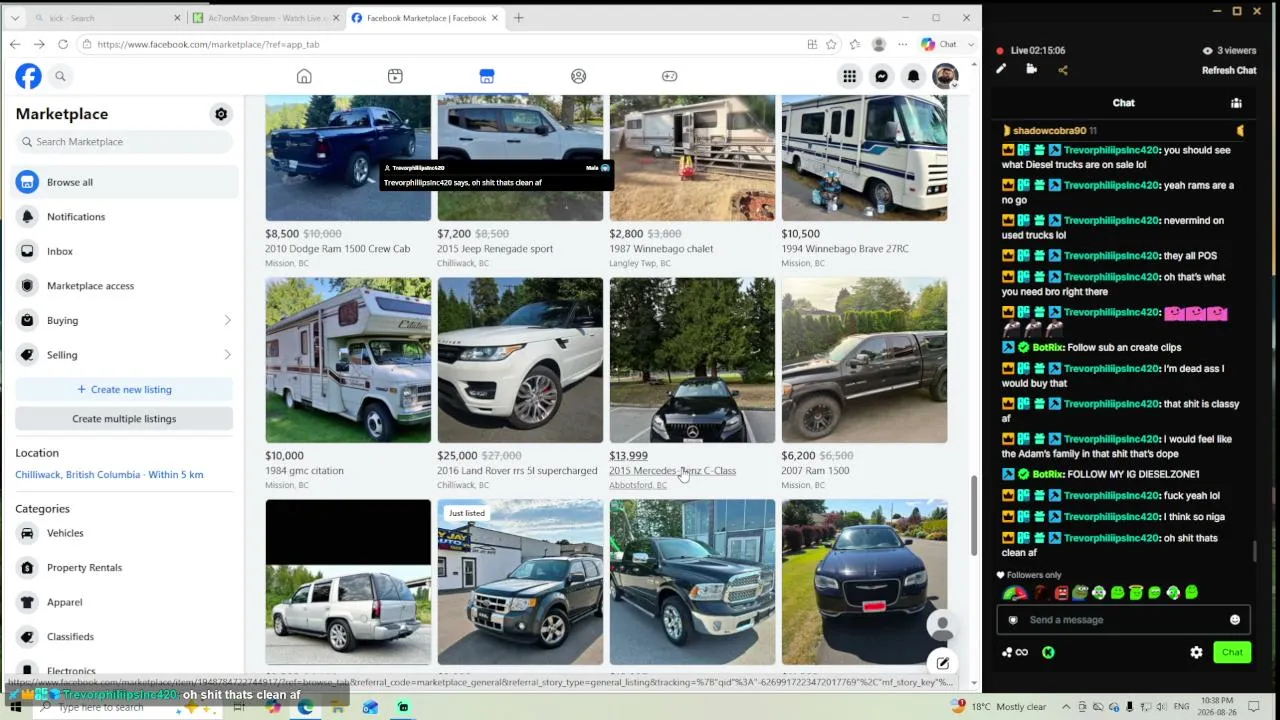Open the 2007 Ram 1500 listing title

[x=815, y=471]
